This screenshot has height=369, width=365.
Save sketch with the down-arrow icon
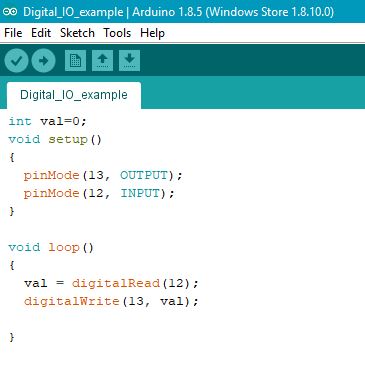(x=129, y=60)
